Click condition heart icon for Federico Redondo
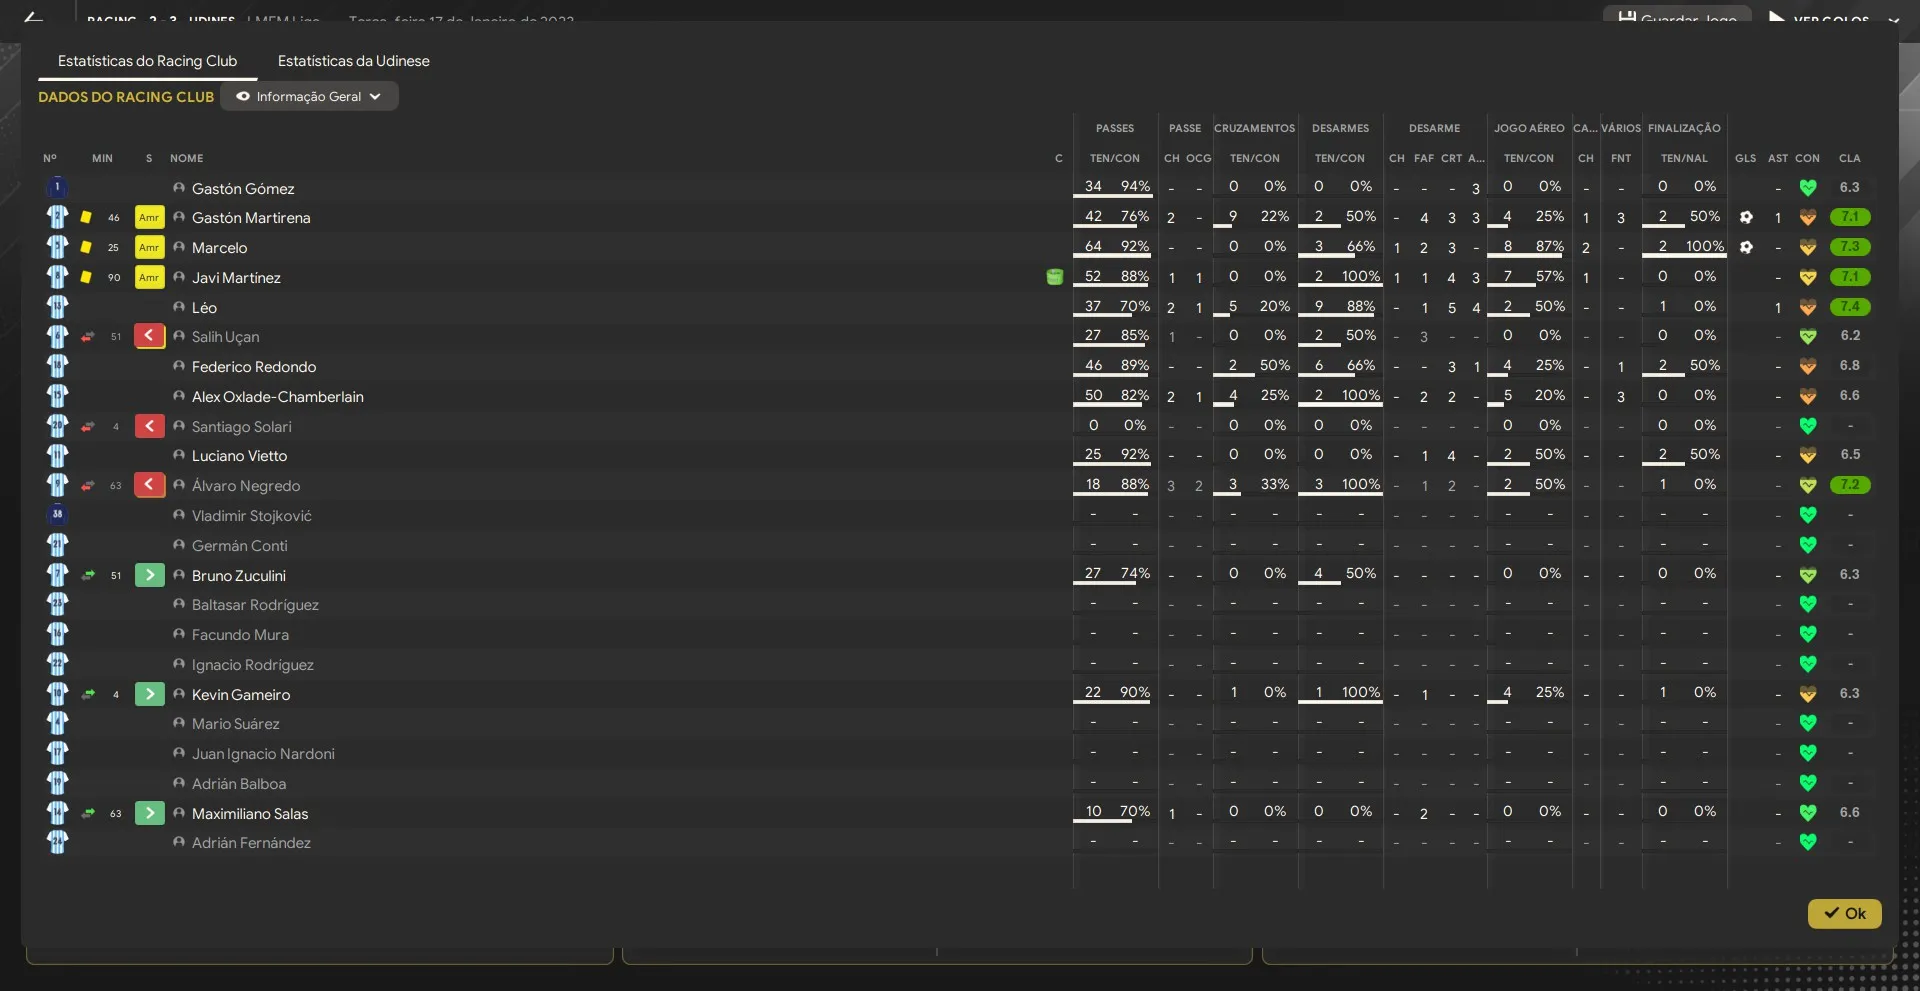 tap(1808, 366)
